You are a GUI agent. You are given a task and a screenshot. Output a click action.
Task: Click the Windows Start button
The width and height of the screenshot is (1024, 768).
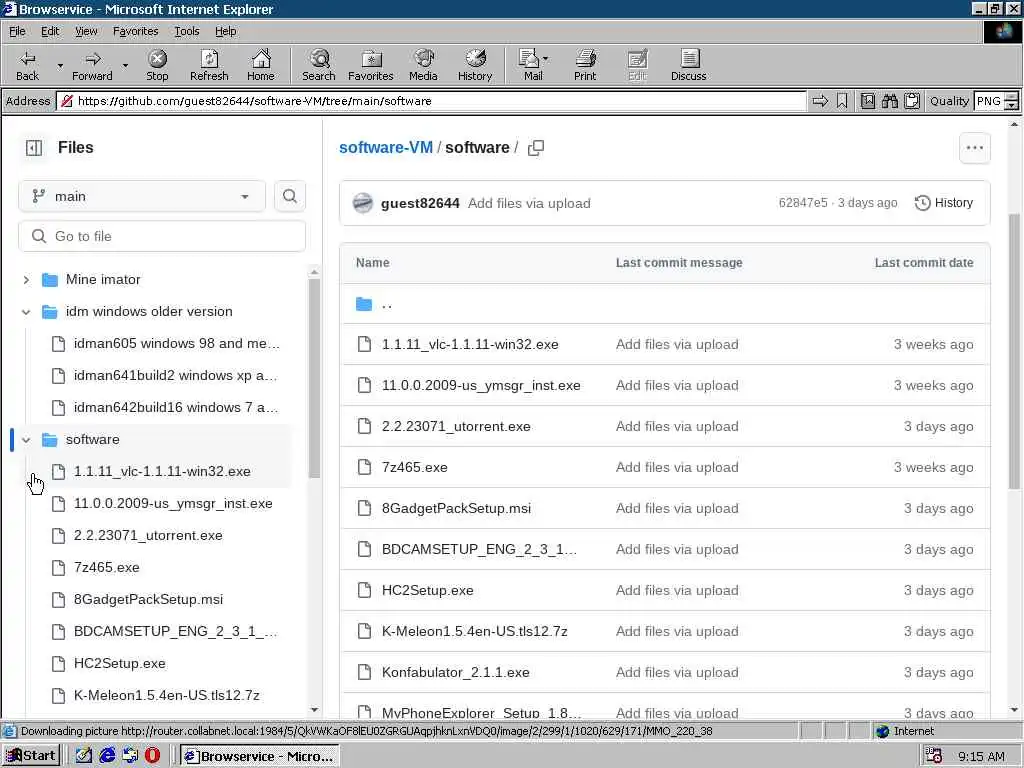(31, 756)
